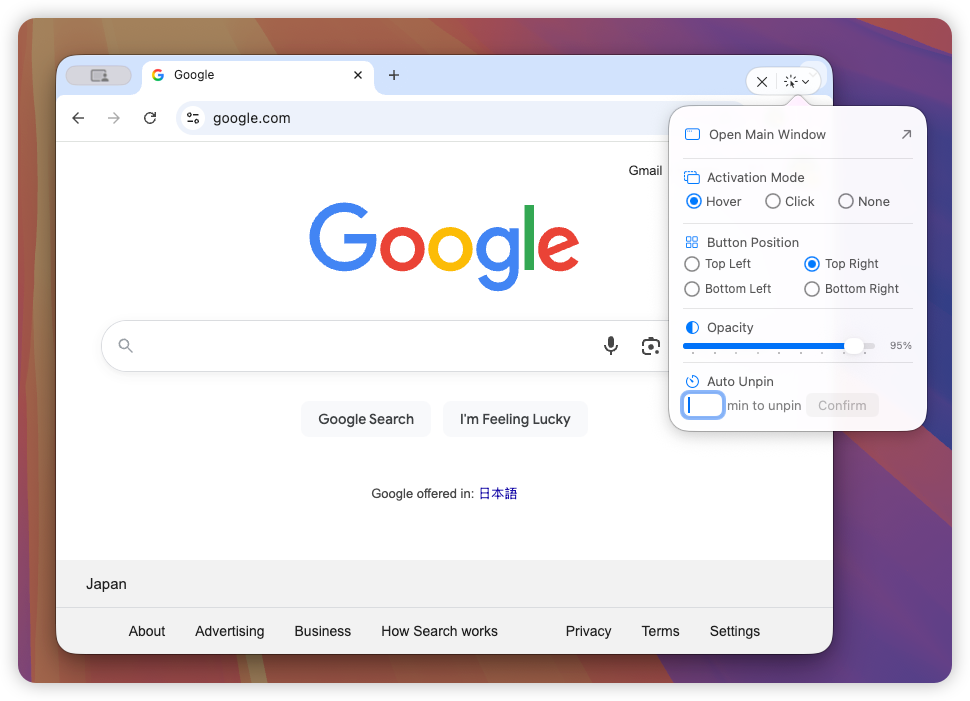
Task: Open the Terms footer link
Action: (x=660, y=631)
